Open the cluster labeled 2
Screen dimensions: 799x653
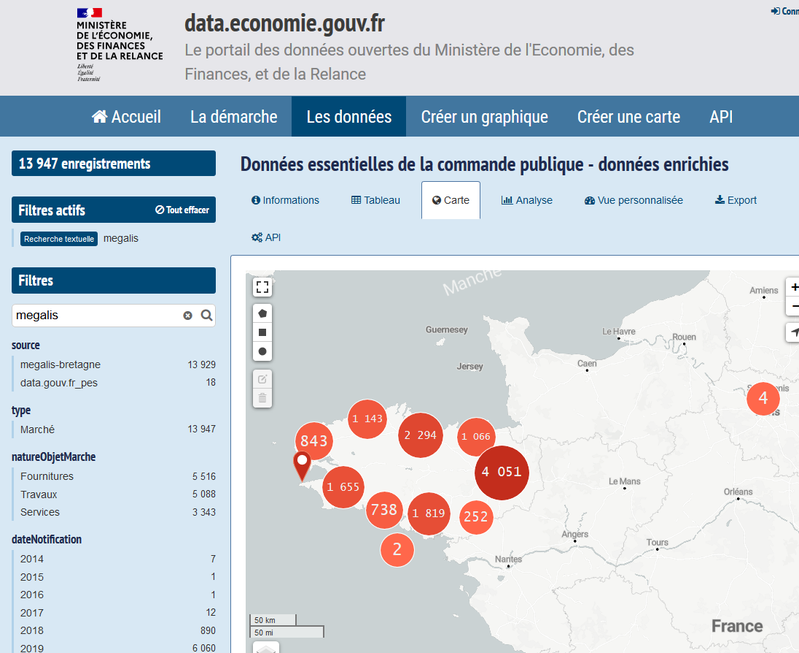pyautogui.click(x=397, y=550)
